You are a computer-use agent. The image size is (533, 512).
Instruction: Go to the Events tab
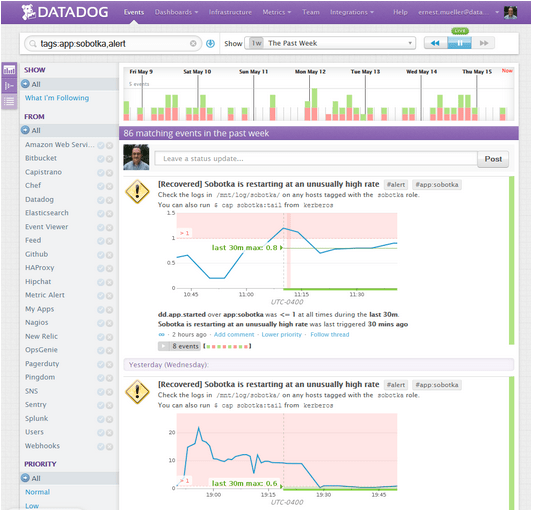[x=134, y=12]
